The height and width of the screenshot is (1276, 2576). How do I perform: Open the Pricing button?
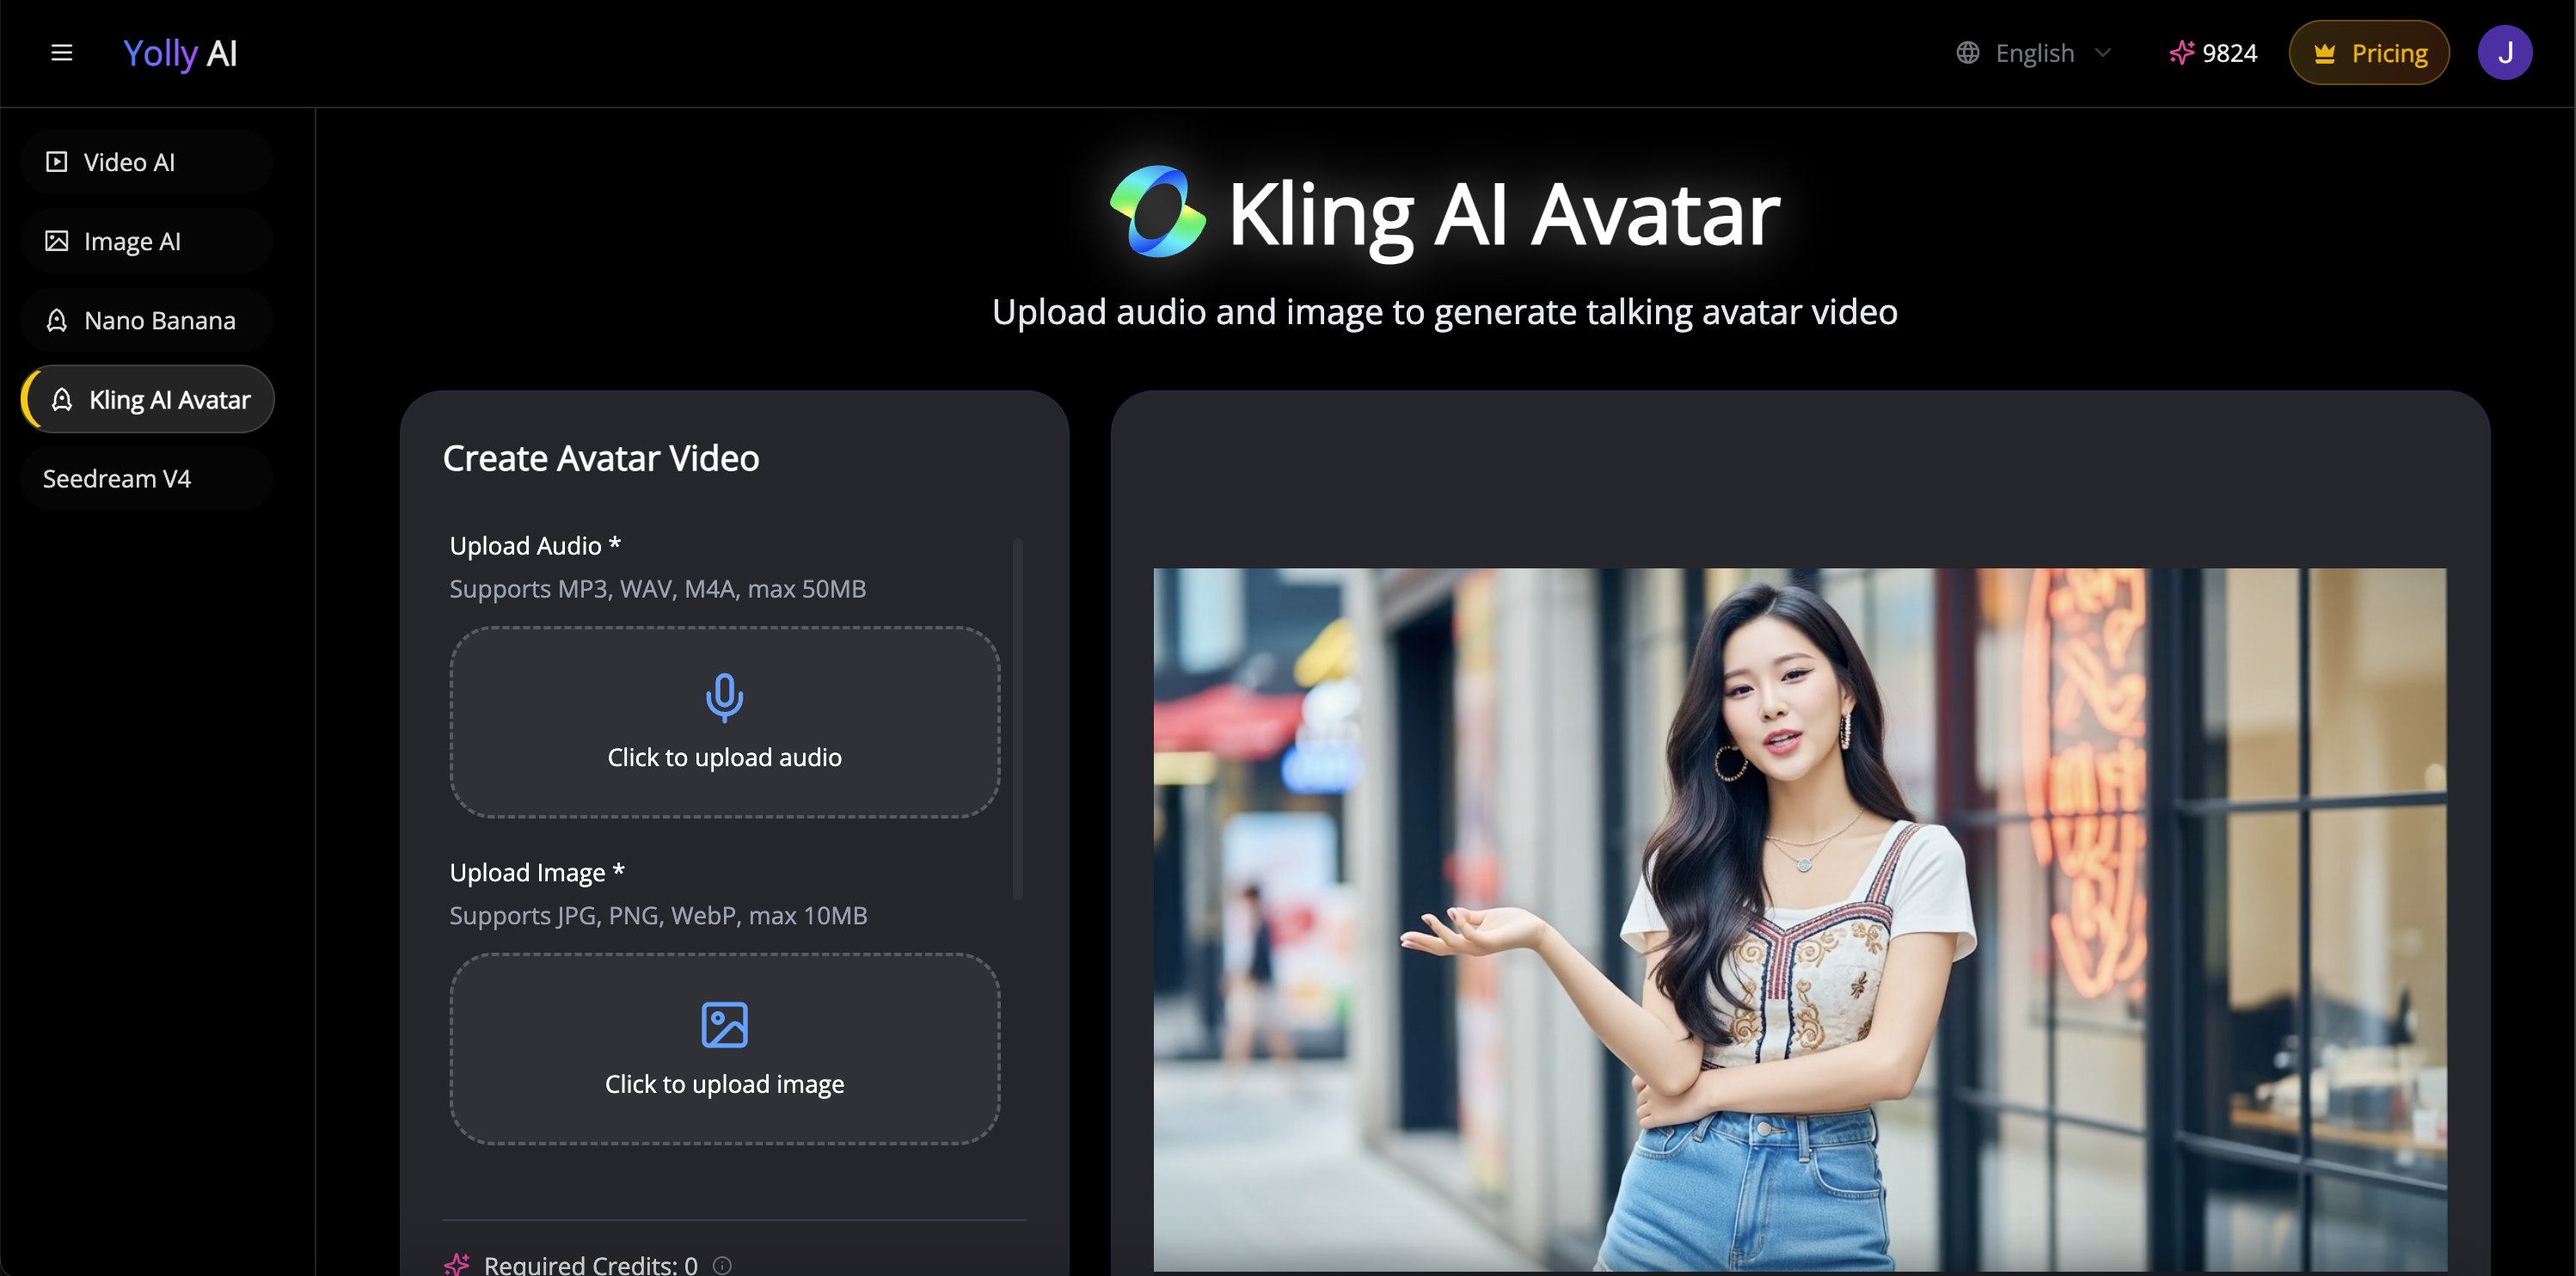(x=2368, y=53)
